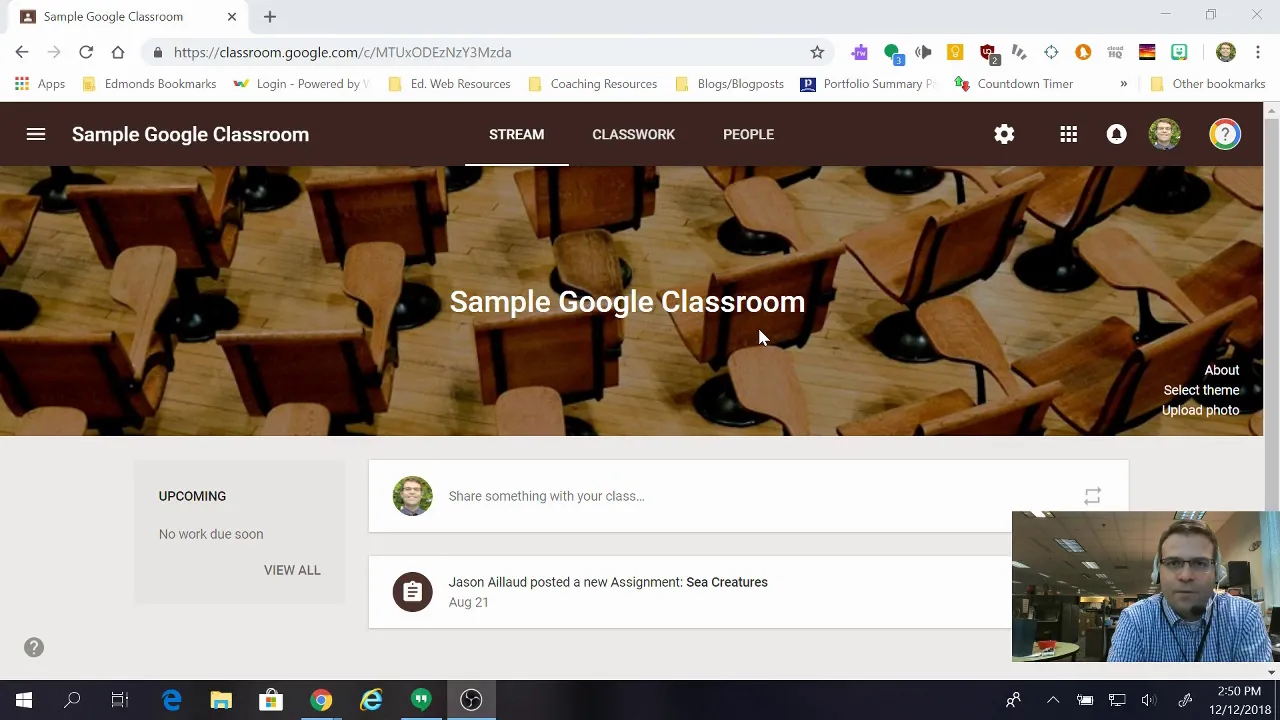
Task: Open the main hamburger menu
Action: click(36, 134)
